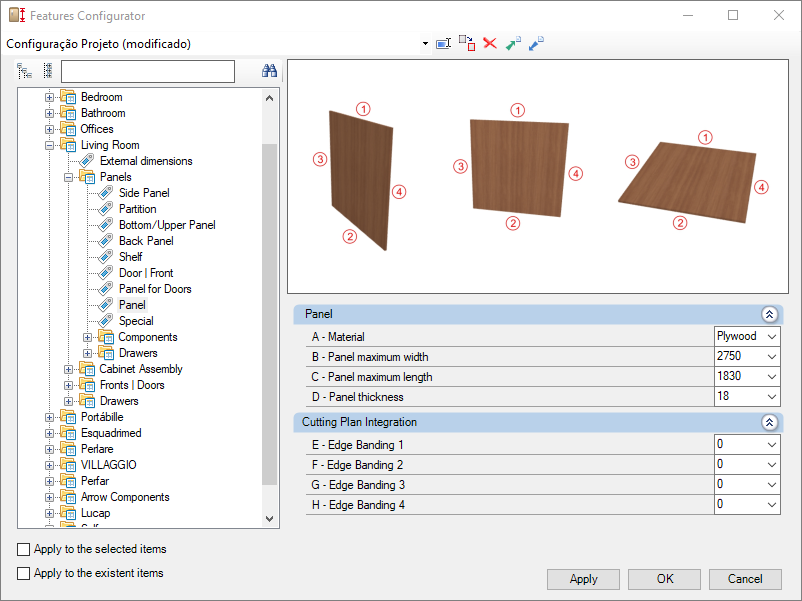Image resolution: width=802 pixels, height=601 pixels.
Task: Click the red X delete configuration icon
Action: (x=490, y=43)
